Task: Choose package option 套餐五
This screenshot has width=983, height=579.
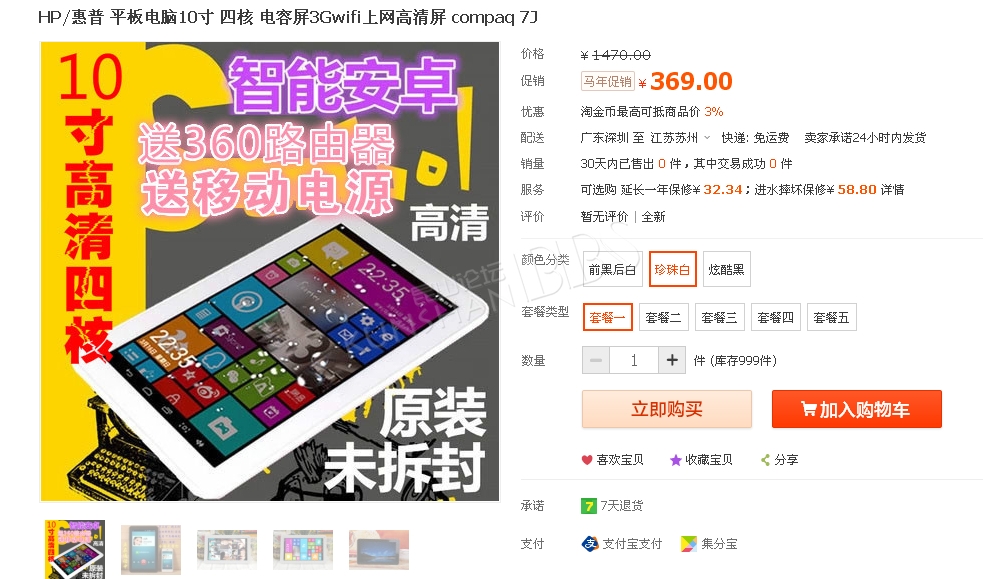Action: click(x=831, y=318)
